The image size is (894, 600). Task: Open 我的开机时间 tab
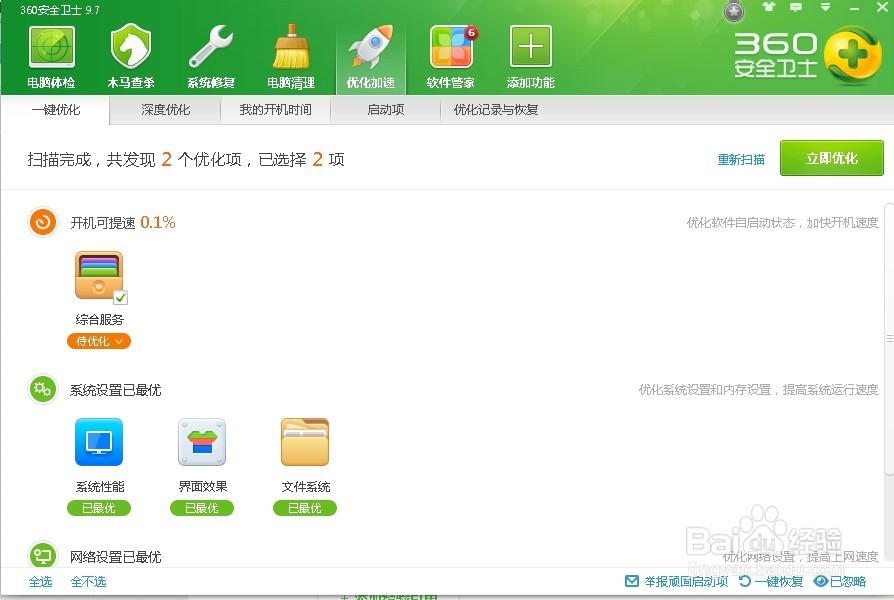point(275,110)
